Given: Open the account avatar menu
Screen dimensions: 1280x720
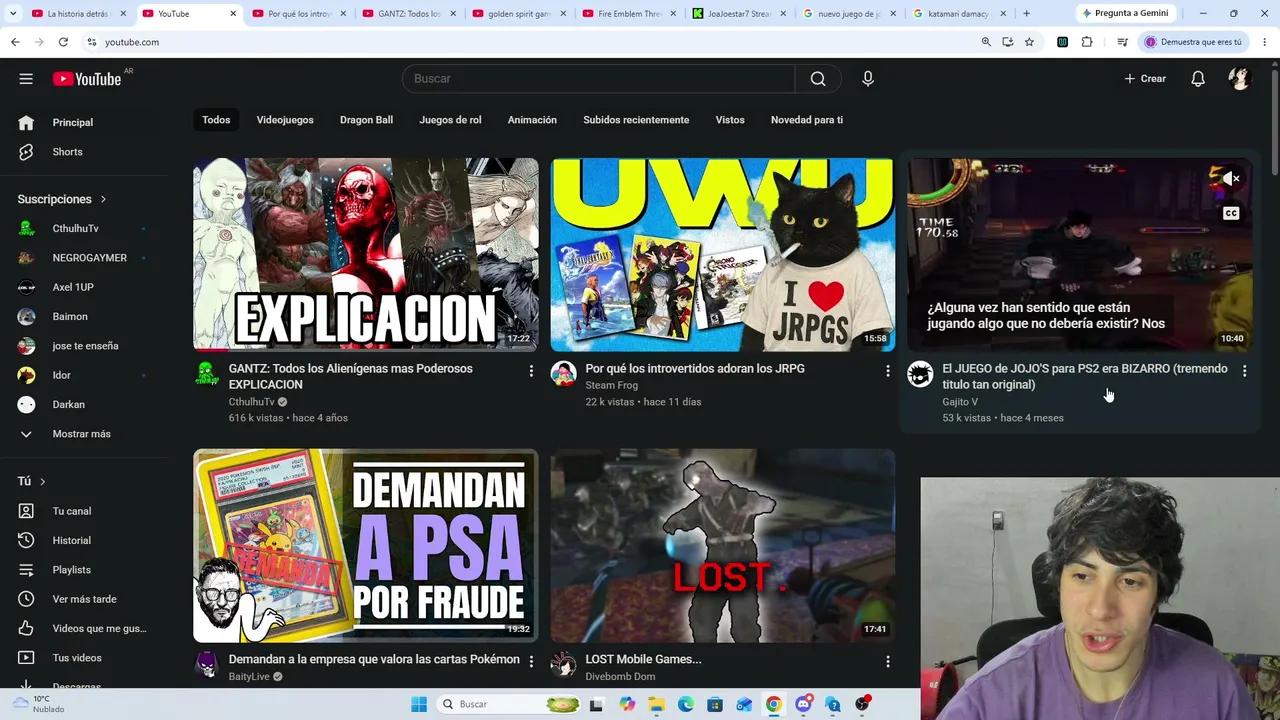Looking at the screenshot, I should (1240, 79).
